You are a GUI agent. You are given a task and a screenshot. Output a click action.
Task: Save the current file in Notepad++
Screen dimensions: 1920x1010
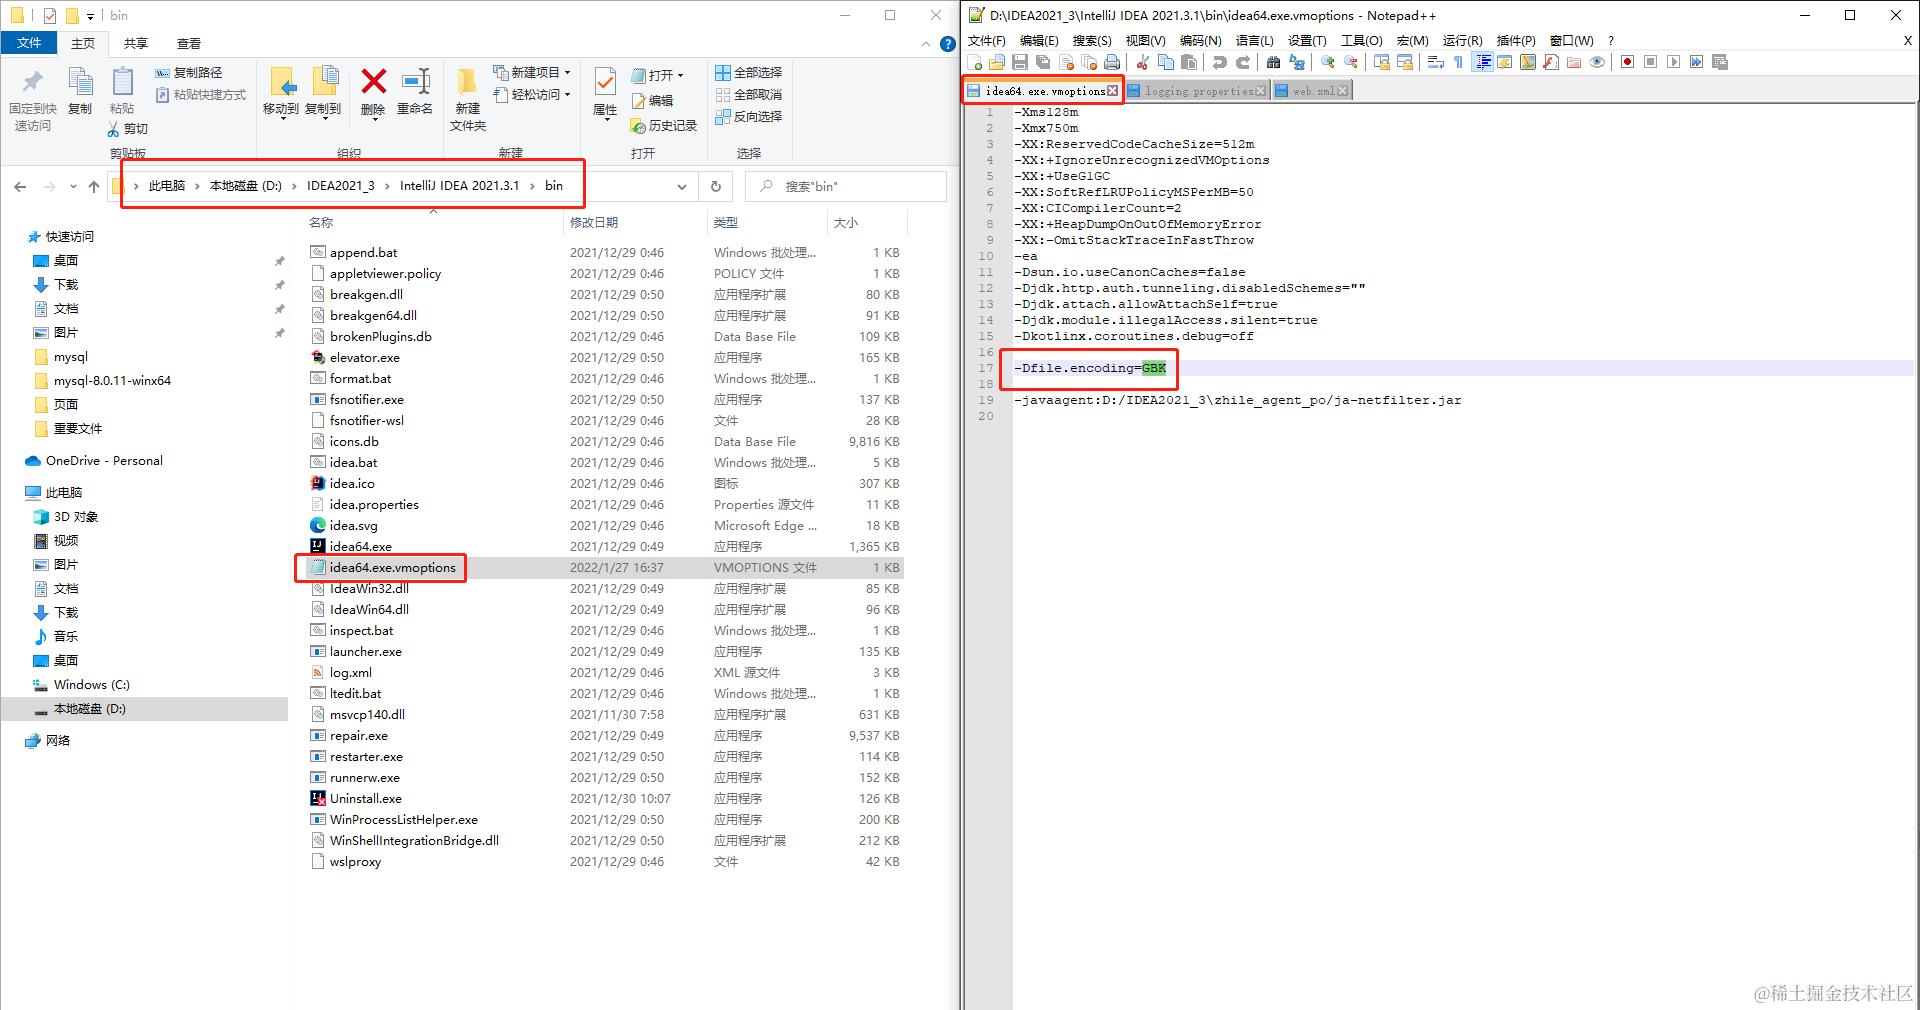1020,62
